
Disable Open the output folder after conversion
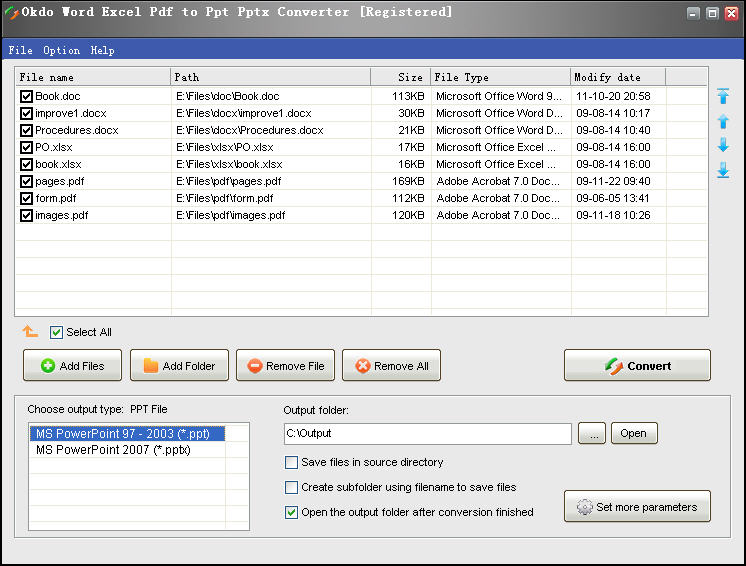pos(291,512)
